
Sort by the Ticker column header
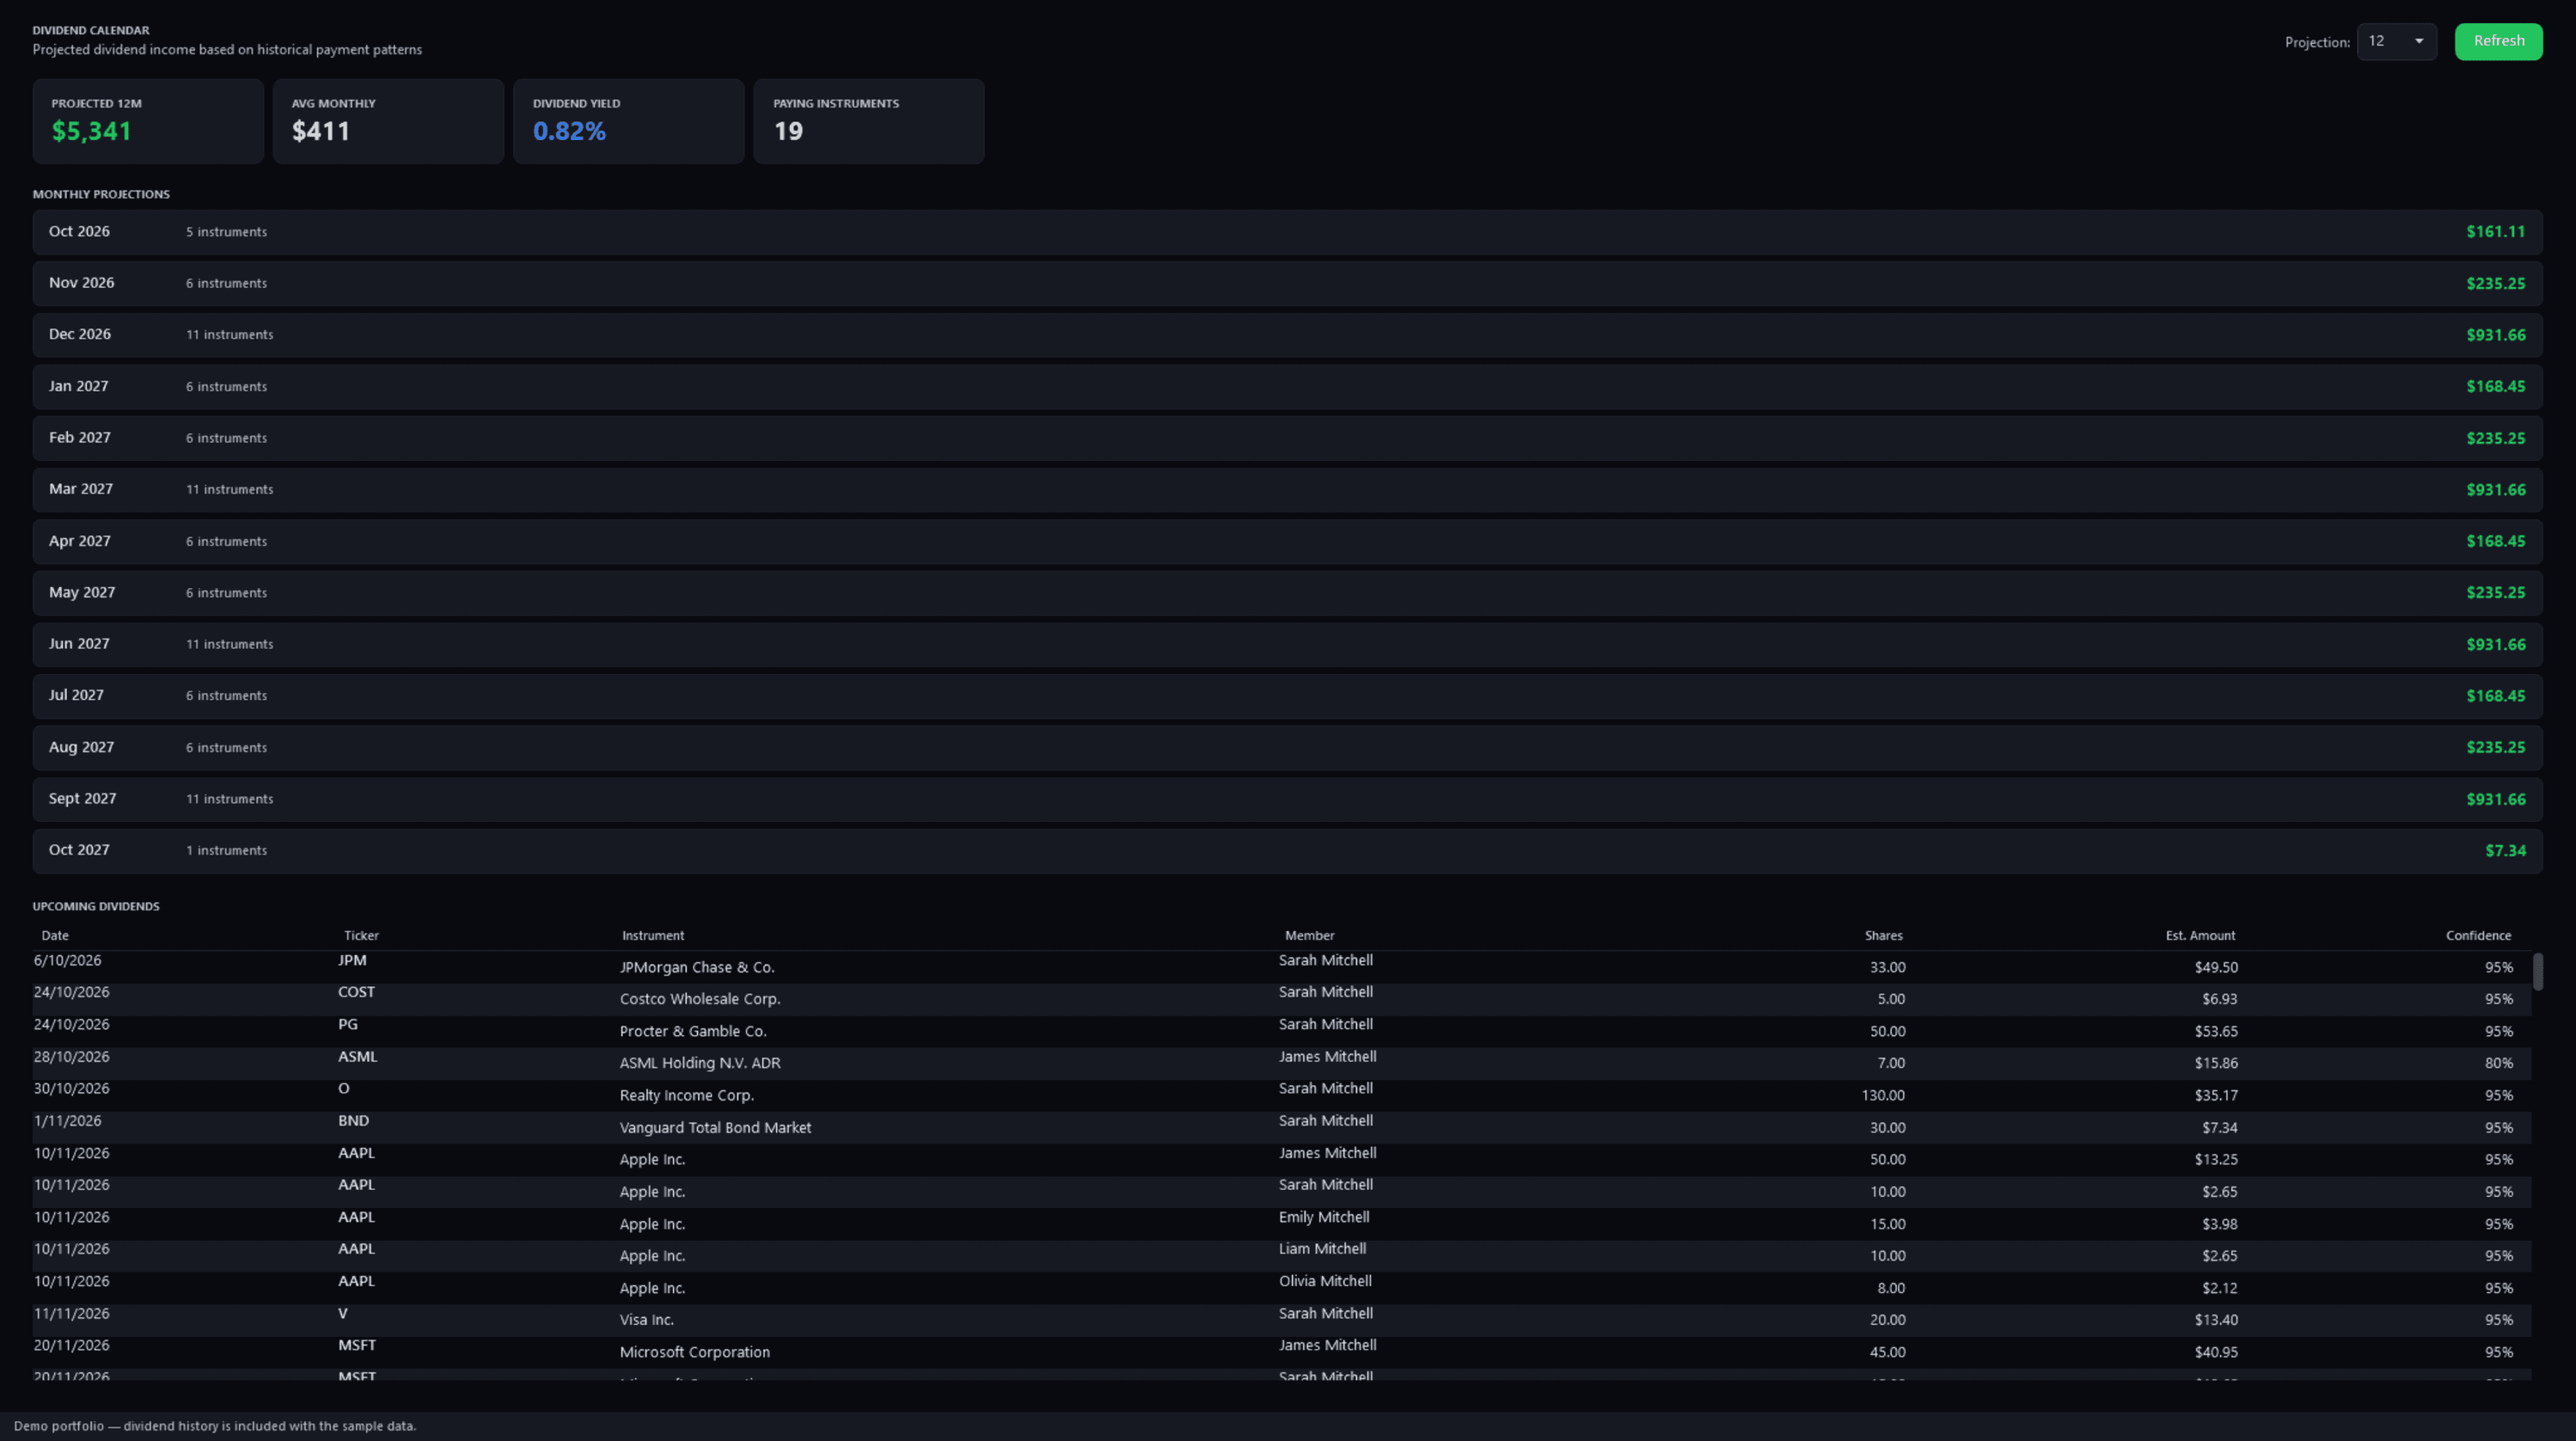click(x=361, y=935)
